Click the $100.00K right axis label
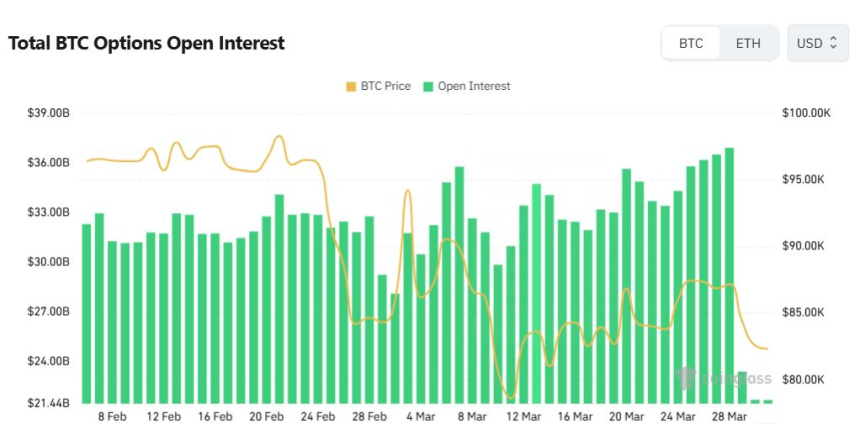 point(807,114)
